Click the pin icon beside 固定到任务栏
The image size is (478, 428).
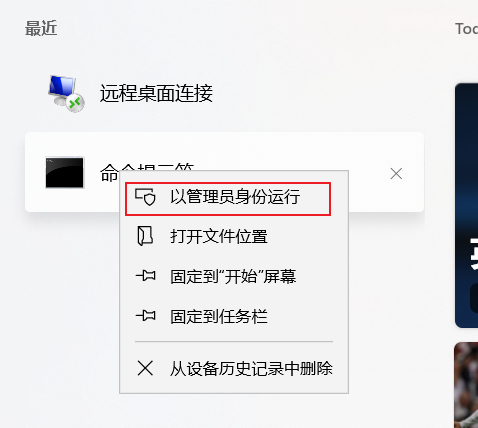145,315
